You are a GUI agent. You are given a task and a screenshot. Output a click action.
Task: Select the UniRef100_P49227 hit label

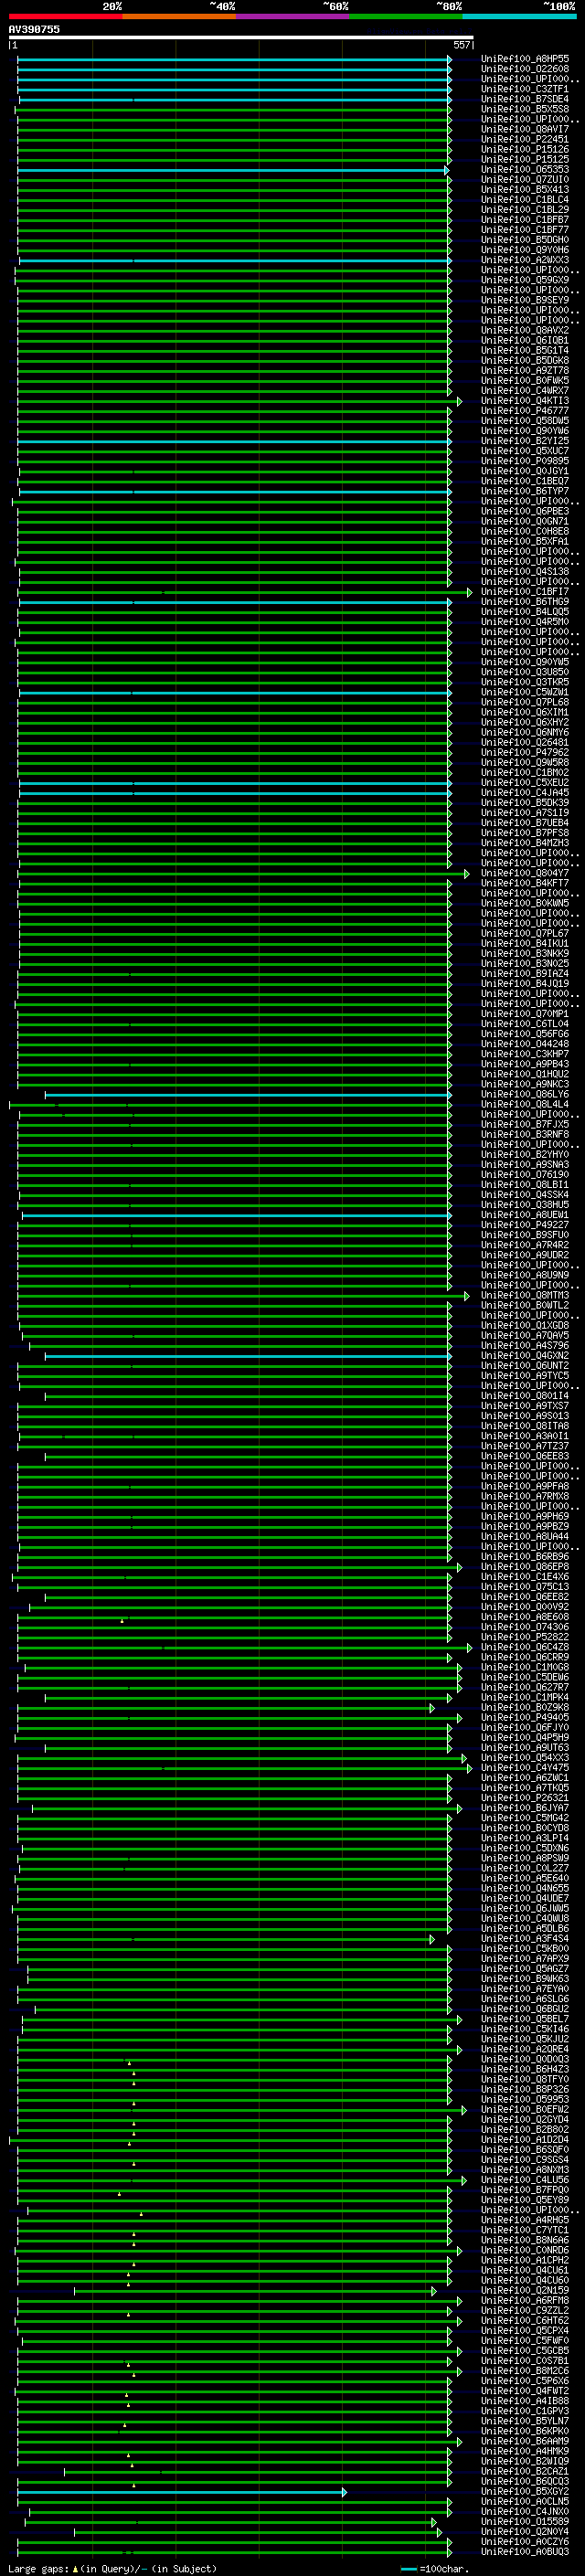pos(524,1225)
